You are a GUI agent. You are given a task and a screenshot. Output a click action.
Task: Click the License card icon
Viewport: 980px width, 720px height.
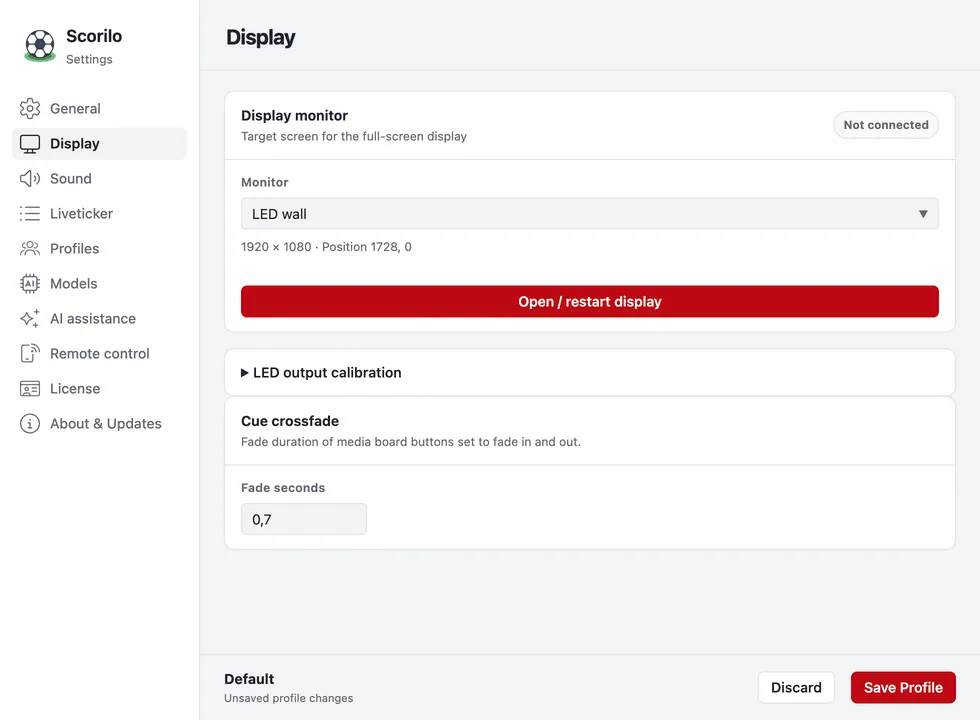[29, 389]
